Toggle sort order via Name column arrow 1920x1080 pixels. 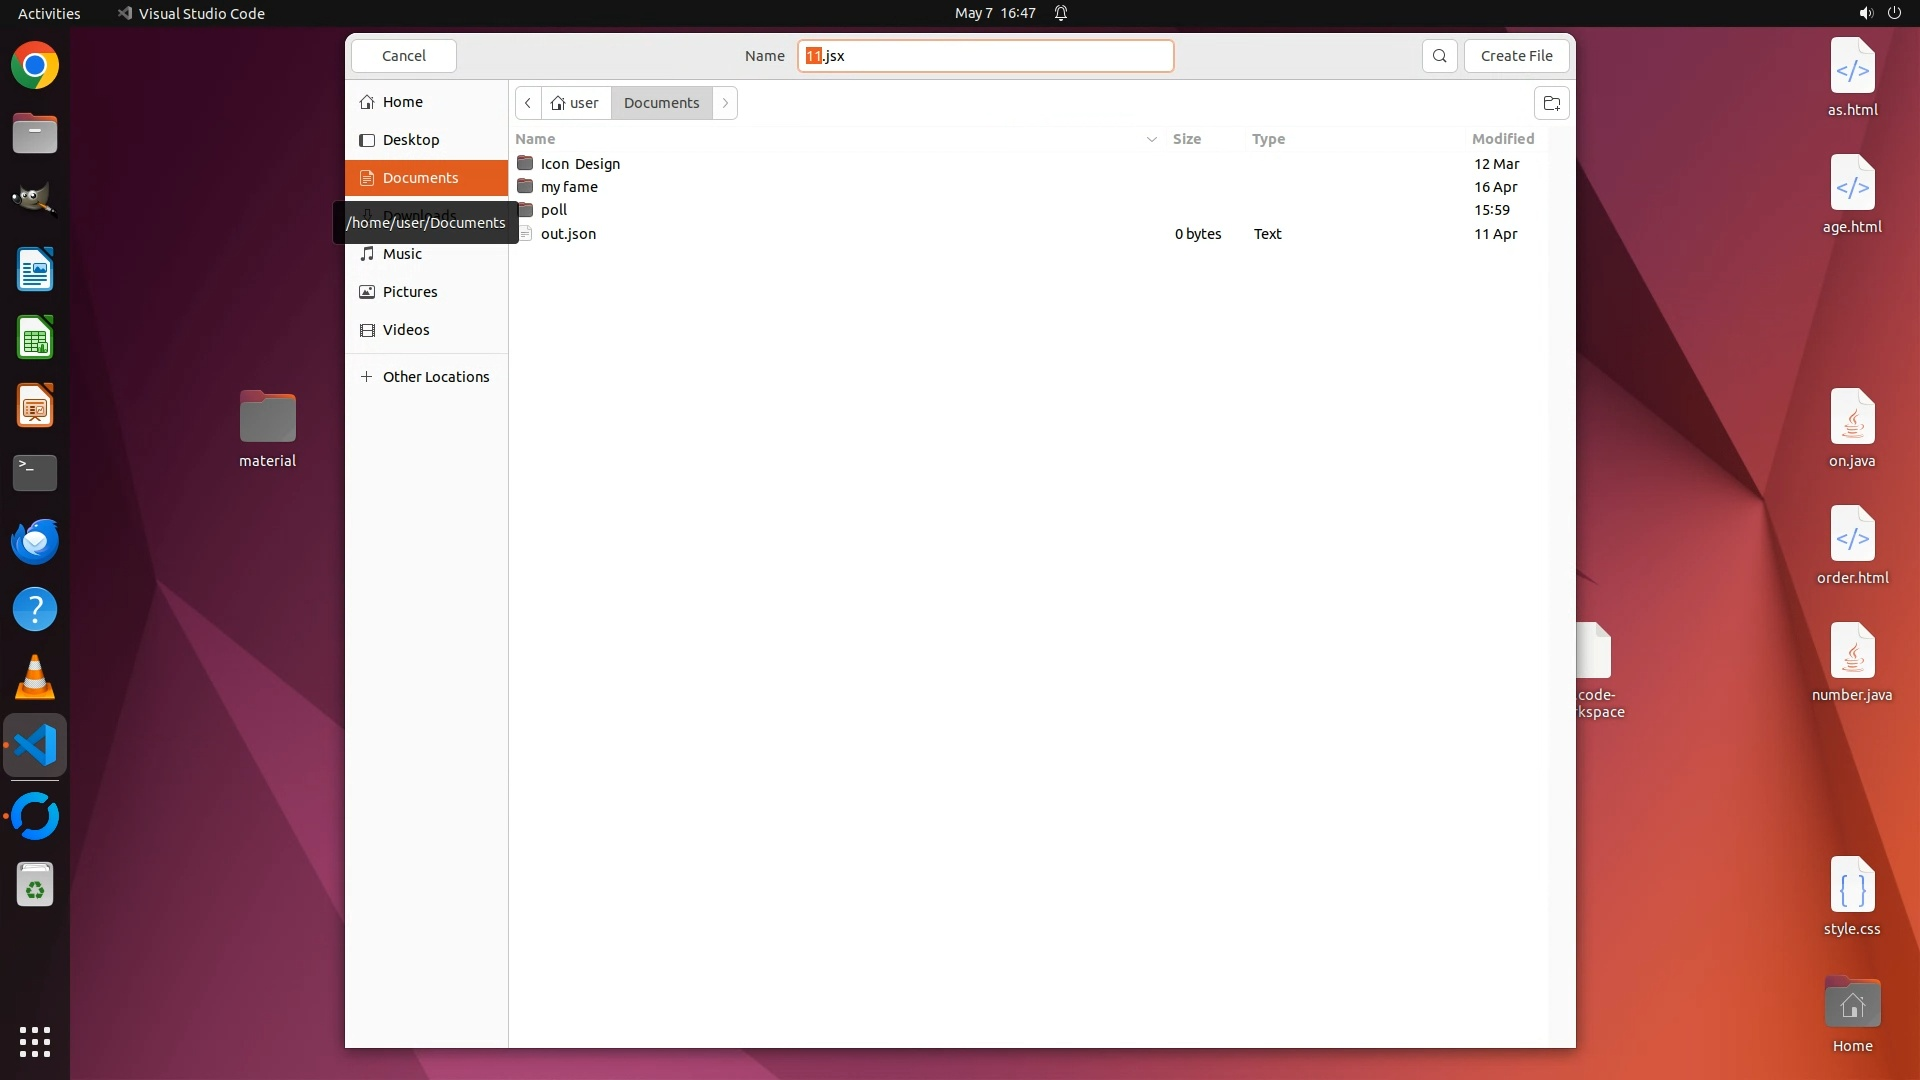tap(1151, 139)
